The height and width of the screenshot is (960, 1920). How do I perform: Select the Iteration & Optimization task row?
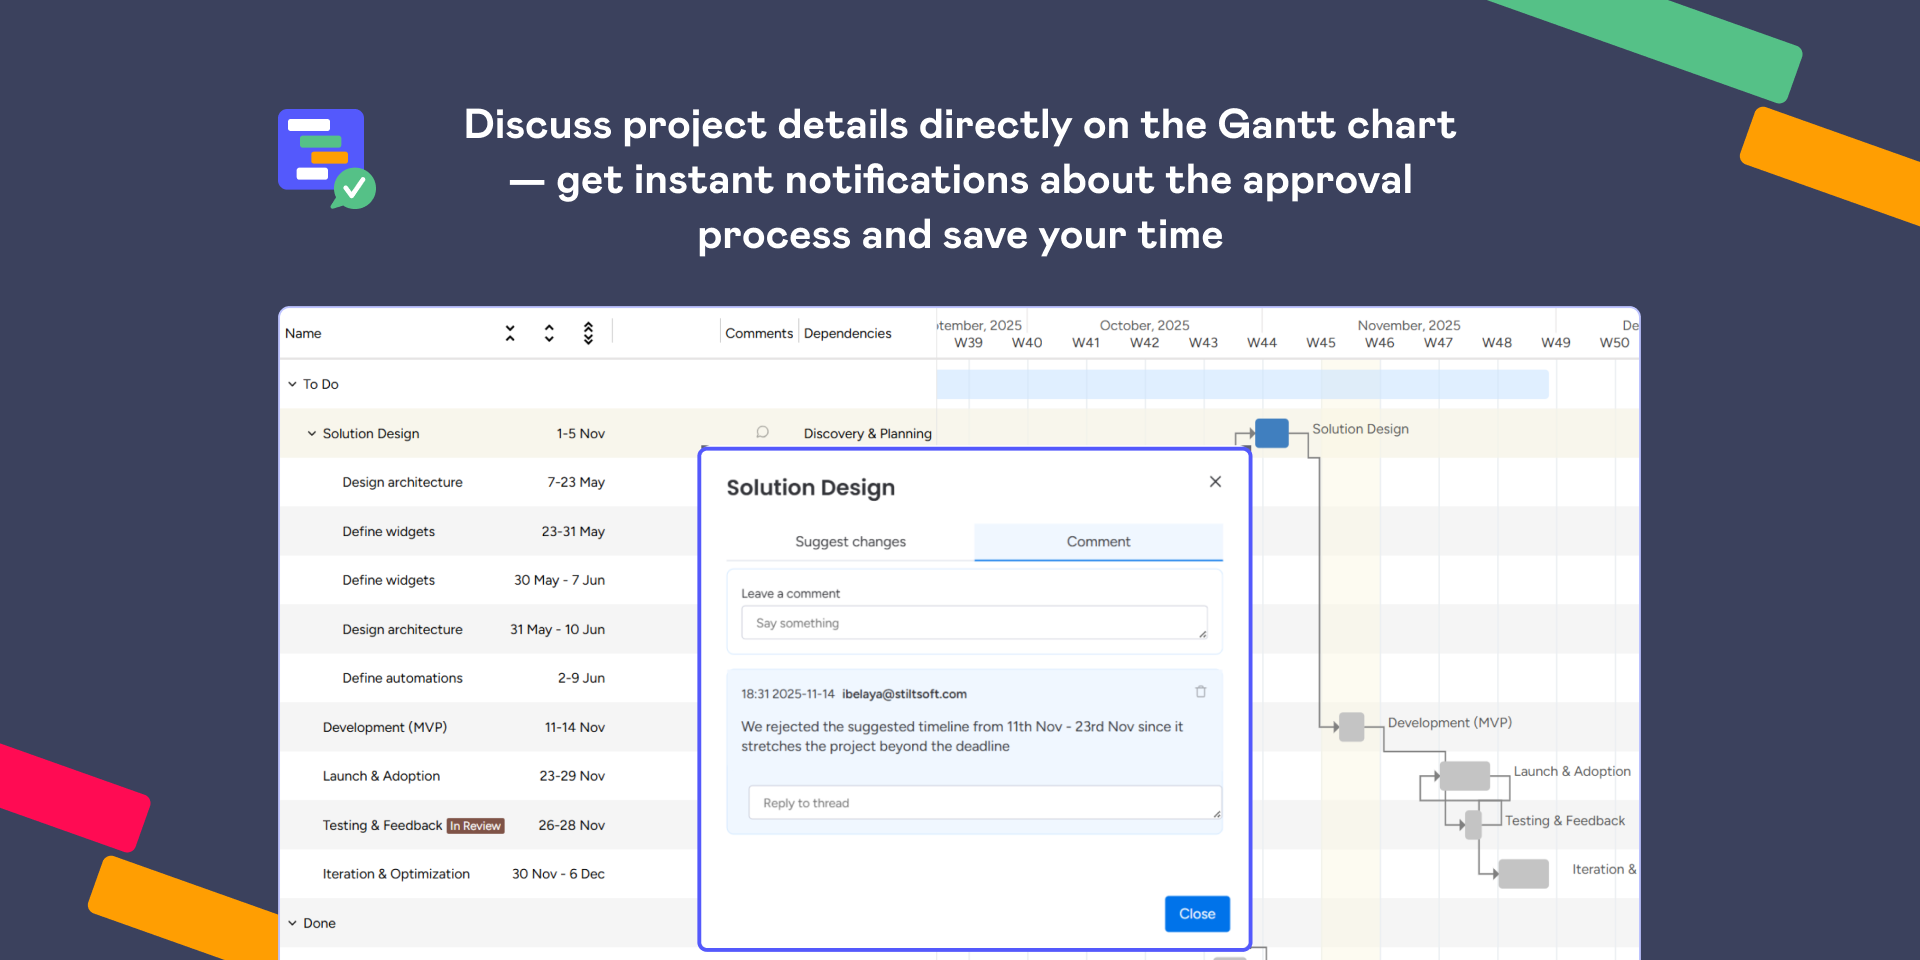[396, 874]
